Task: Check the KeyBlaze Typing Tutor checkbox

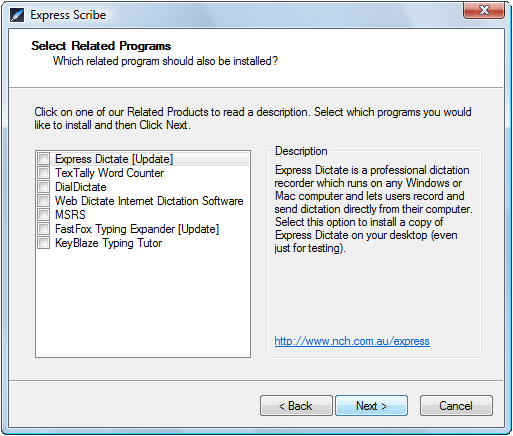Action: point(44,242)
